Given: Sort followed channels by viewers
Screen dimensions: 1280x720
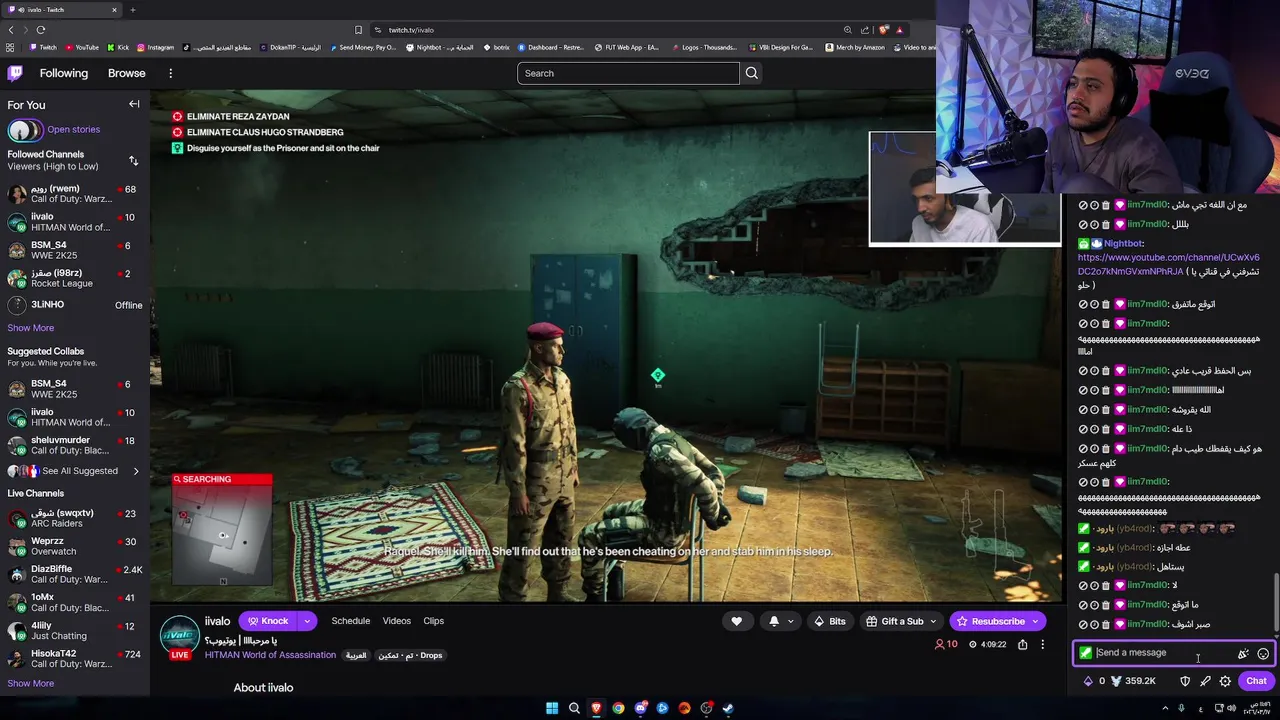Looking at the screenshot, I should click(x=134, y=160).
